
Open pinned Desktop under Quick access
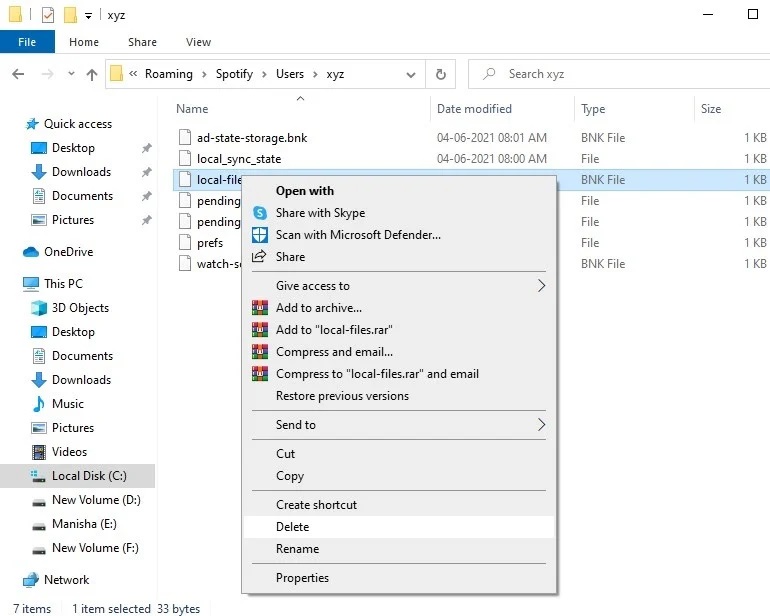click(x=73, y=148)
